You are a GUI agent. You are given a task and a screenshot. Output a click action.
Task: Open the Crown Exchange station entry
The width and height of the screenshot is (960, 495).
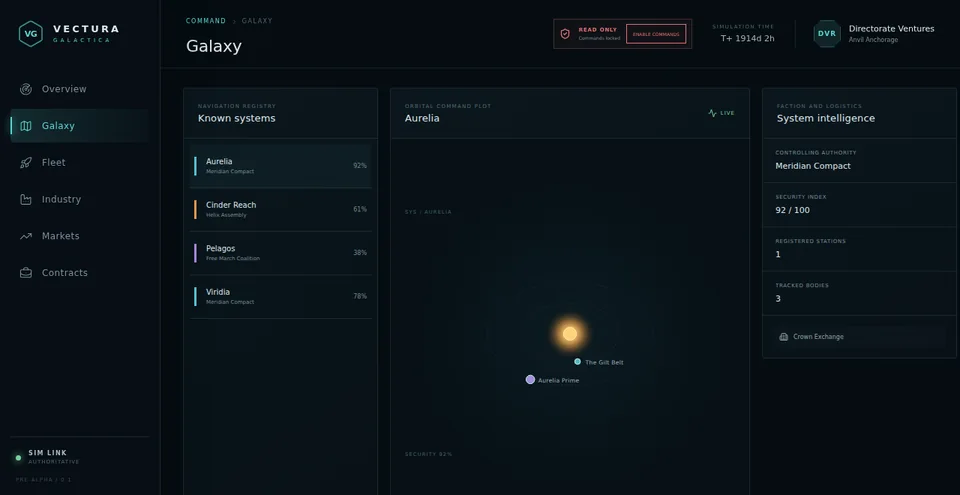click(x=859, y=336)
